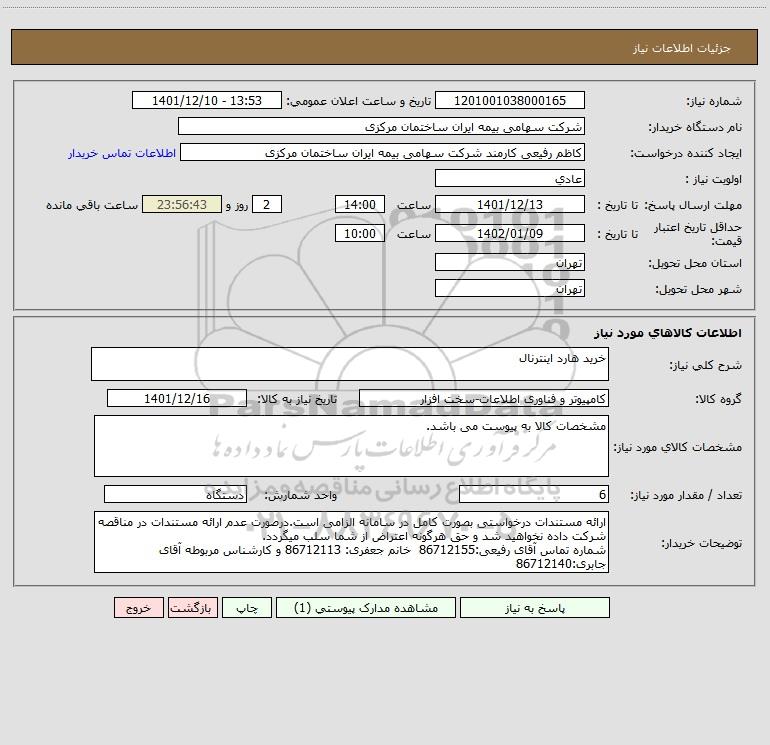Click the گروه کالا label

(x=718, y=399)
